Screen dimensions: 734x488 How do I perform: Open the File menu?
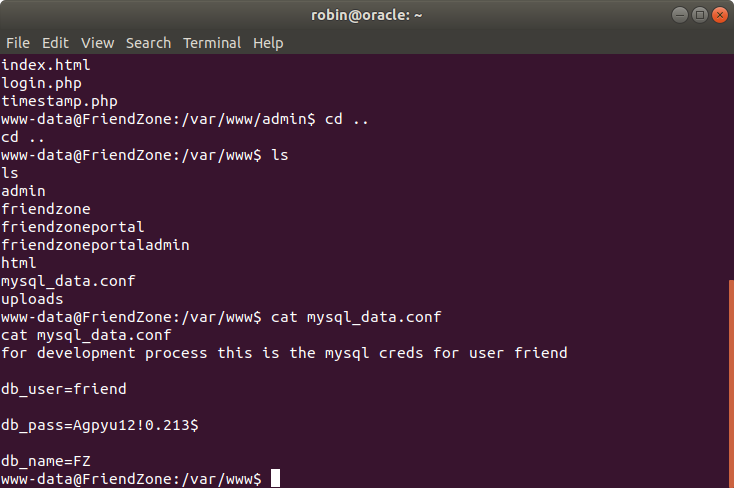18,43
